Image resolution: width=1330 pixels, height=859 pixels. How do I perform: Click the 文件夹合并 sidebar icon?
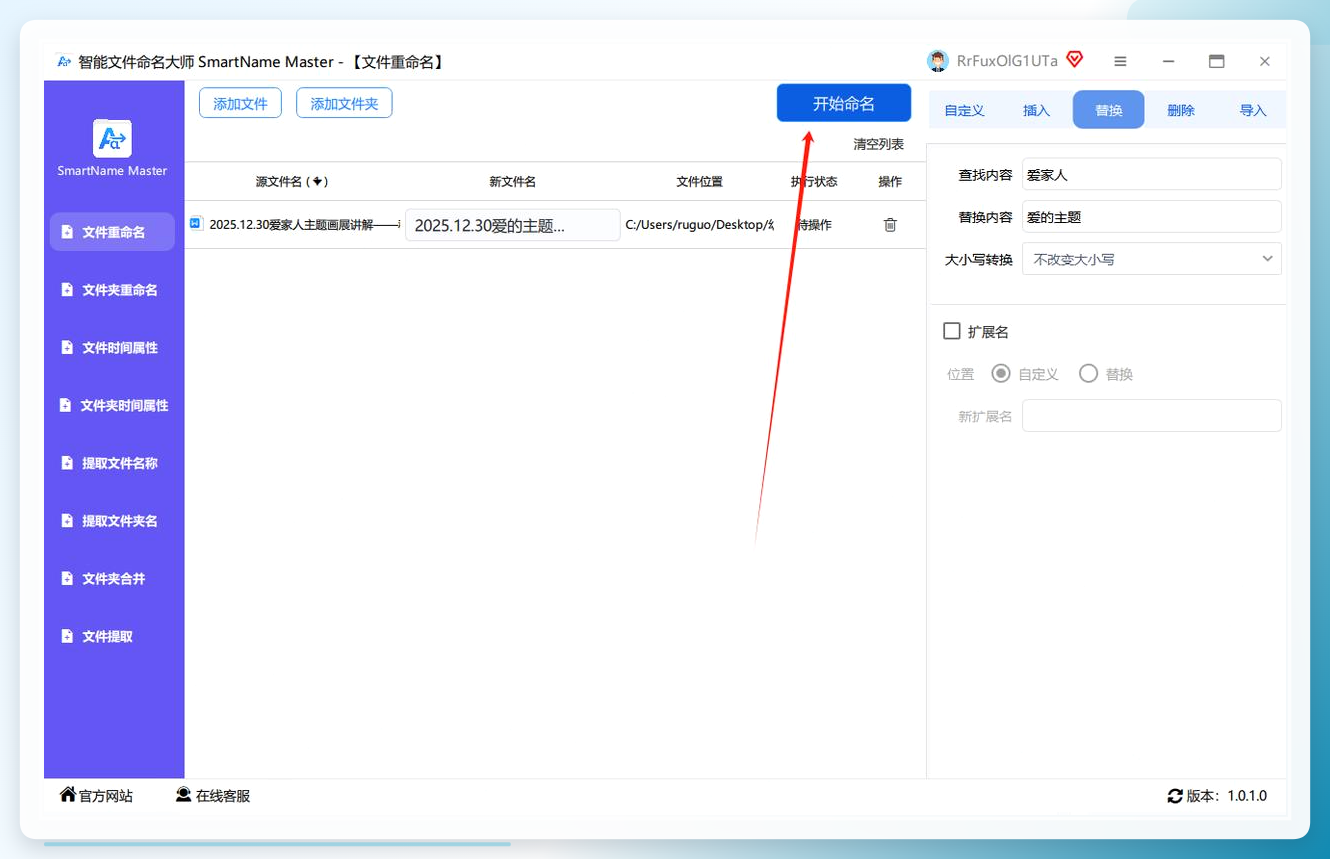coord(67,579)
